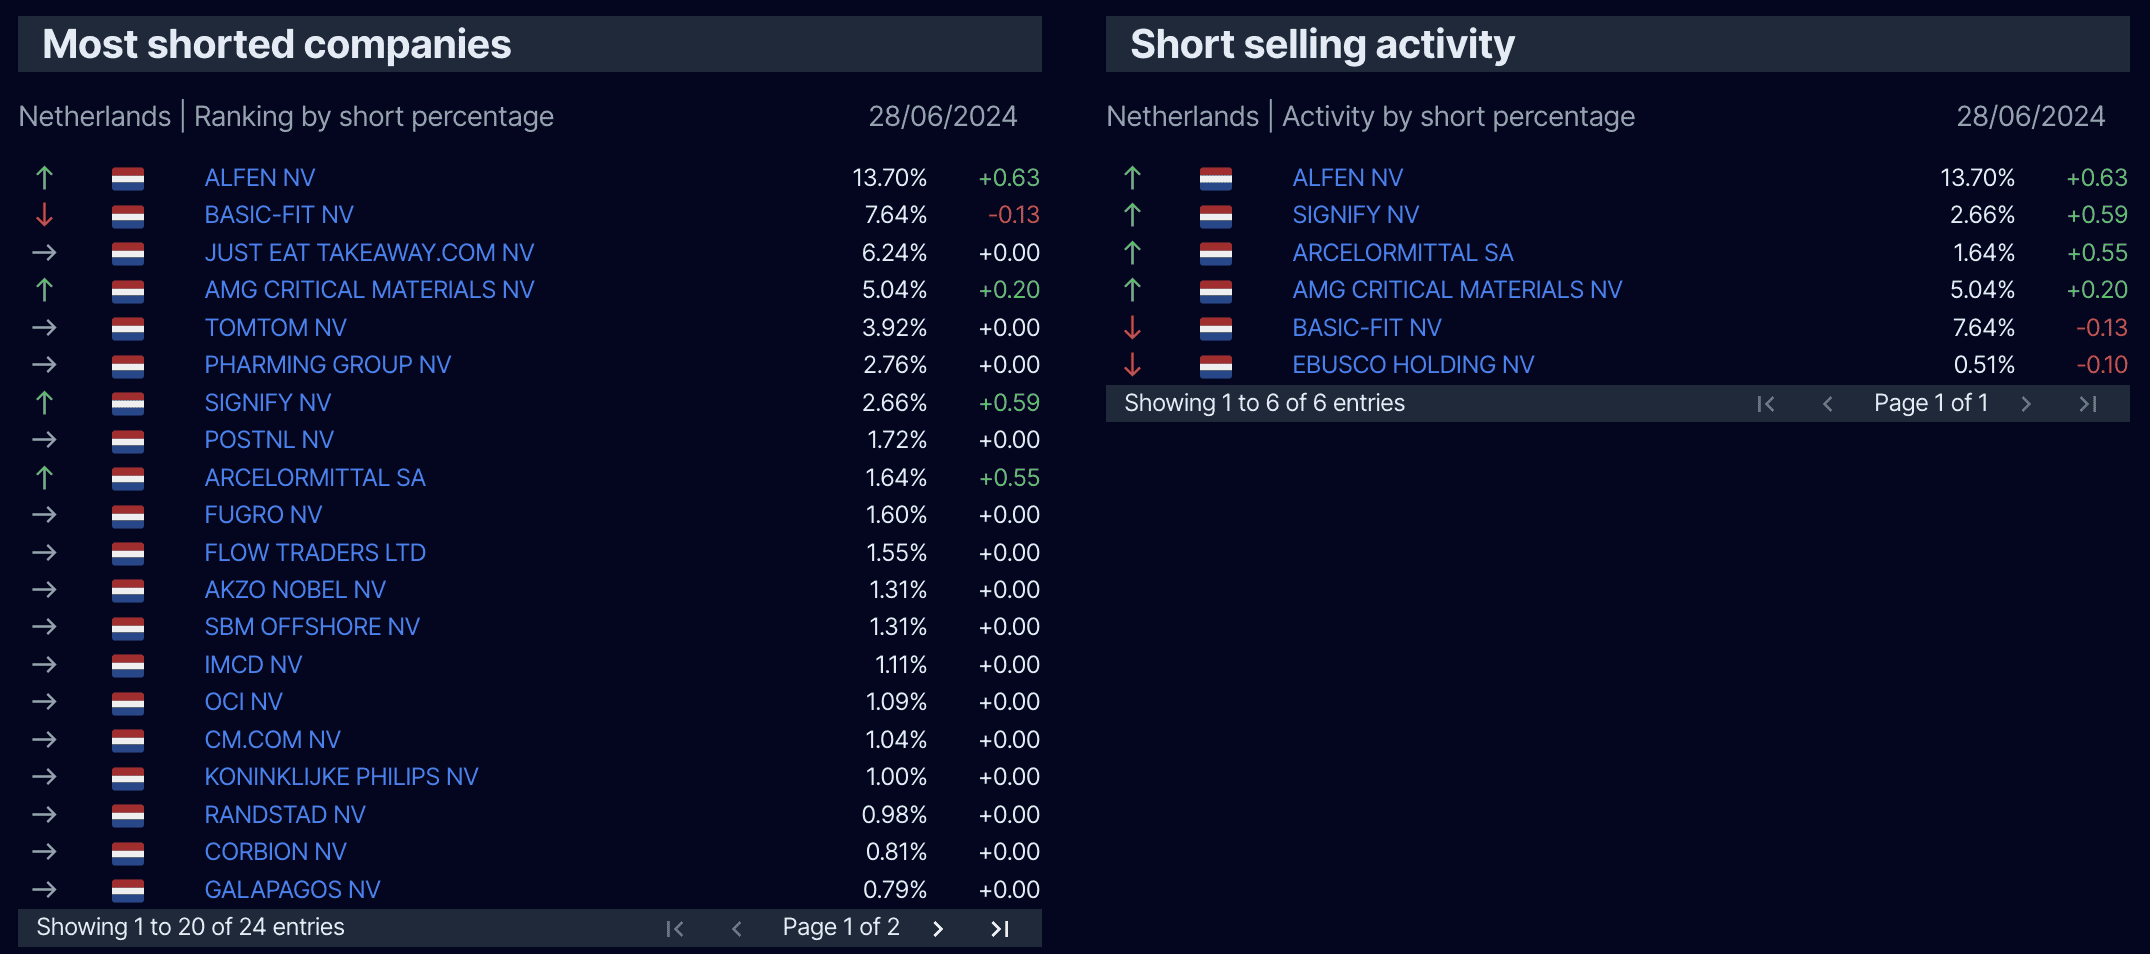Click 'Activity by short percentage' subtitle
This screenshot has height=954, width=2150.
(x=1458, y=117)
